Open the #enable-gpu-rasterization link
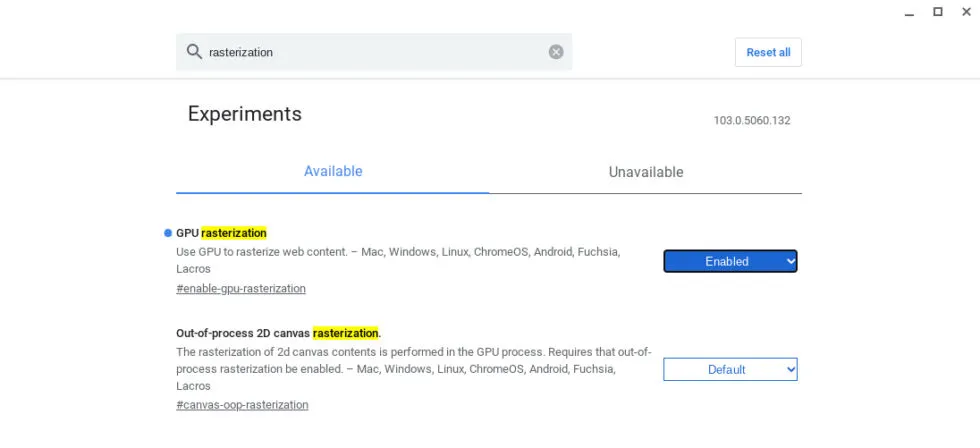The image size is (980, 448). [241, 289]
